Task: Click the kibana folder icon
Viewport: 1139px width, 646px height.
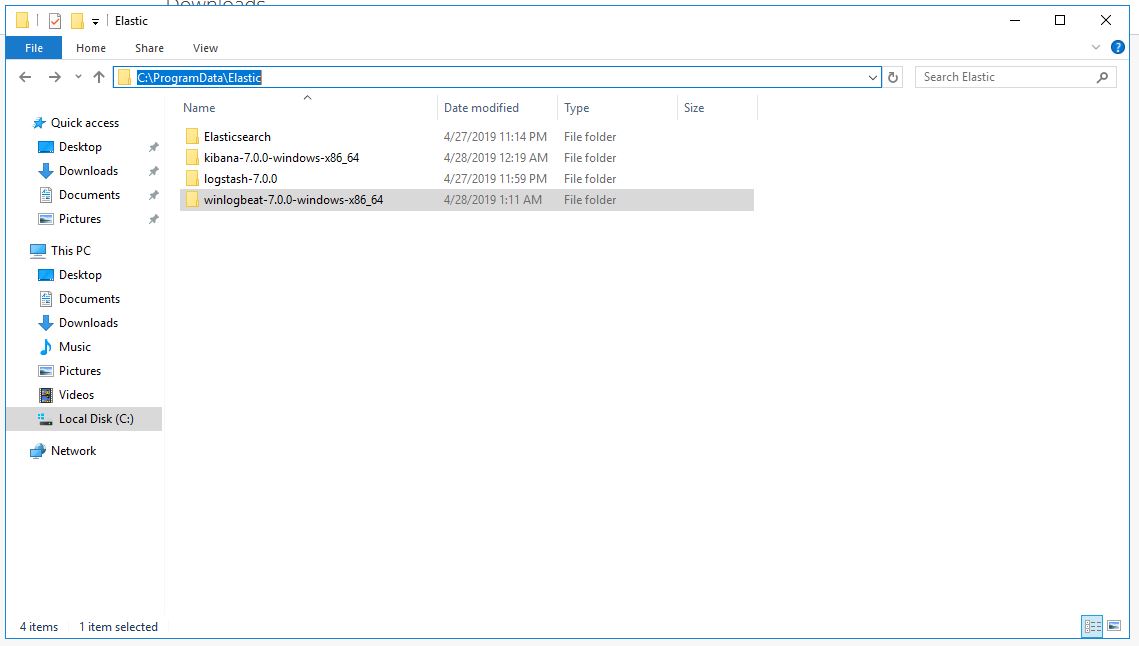Action: pyautogui.click(x=192, y=158)
